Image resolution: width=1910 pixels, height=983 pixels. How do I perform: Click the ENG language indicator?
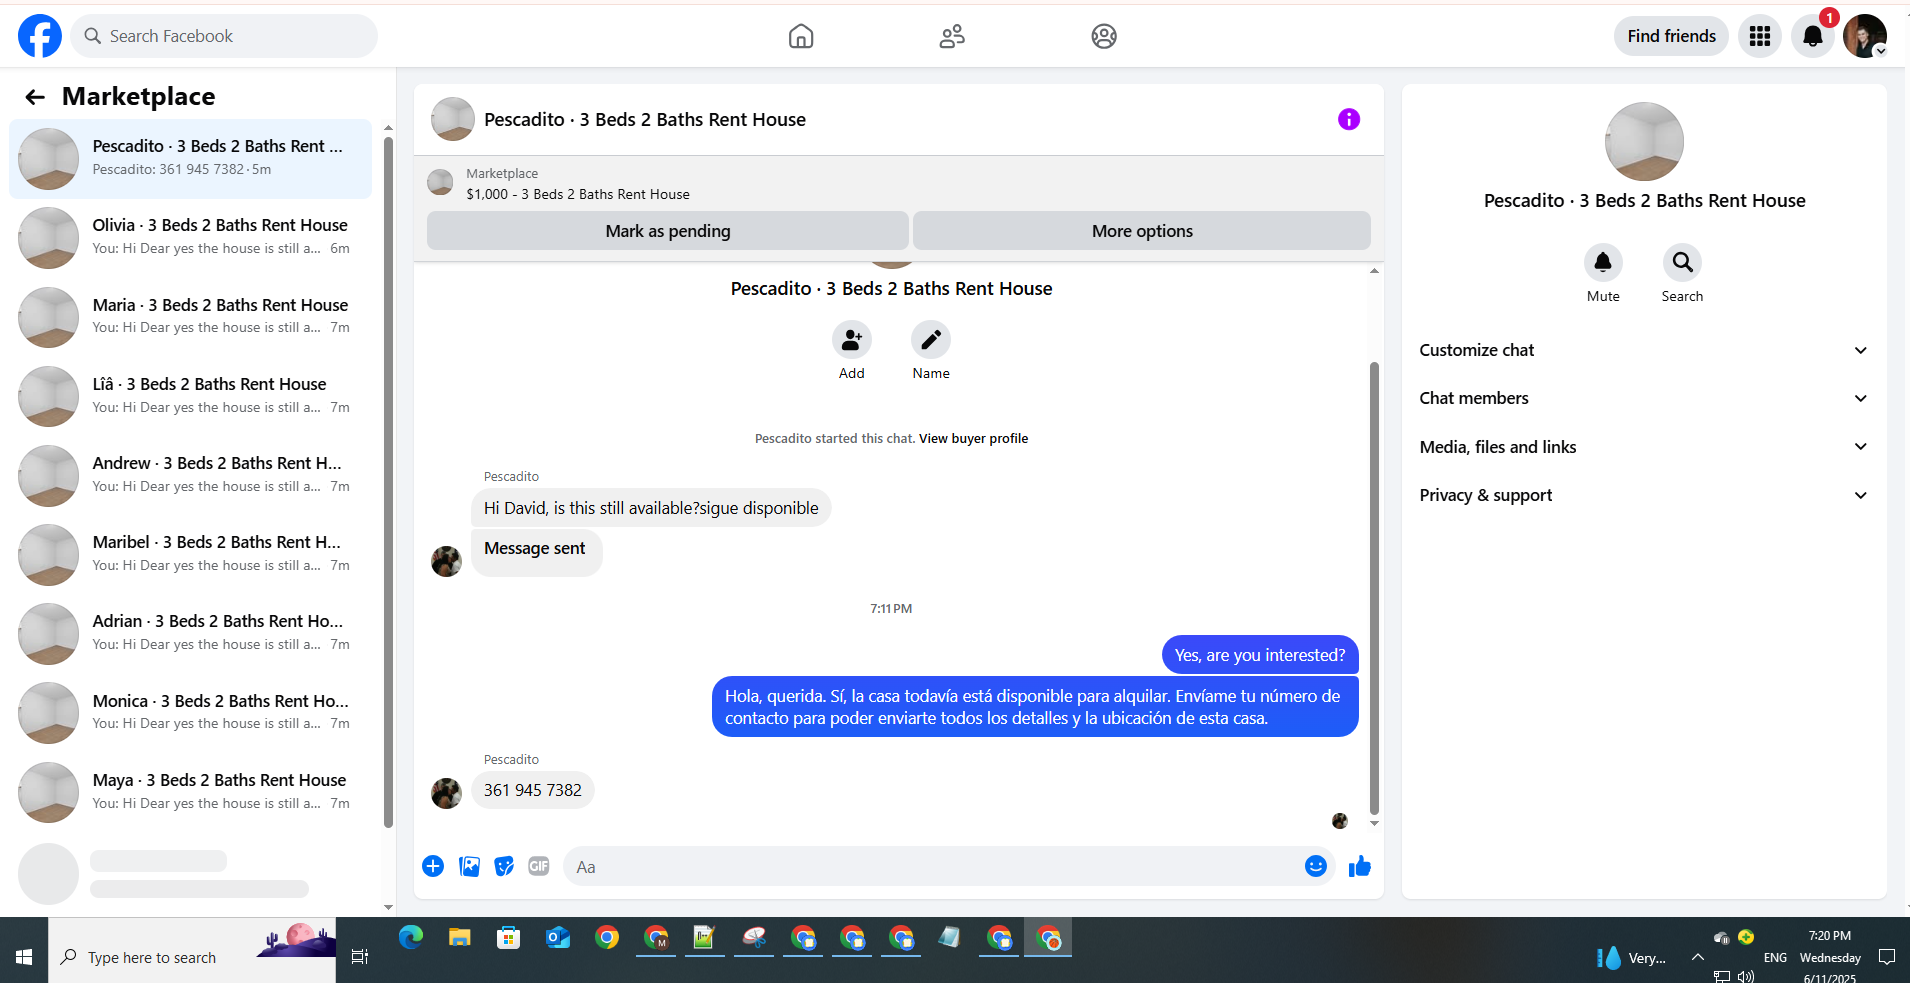(1775, 957)
